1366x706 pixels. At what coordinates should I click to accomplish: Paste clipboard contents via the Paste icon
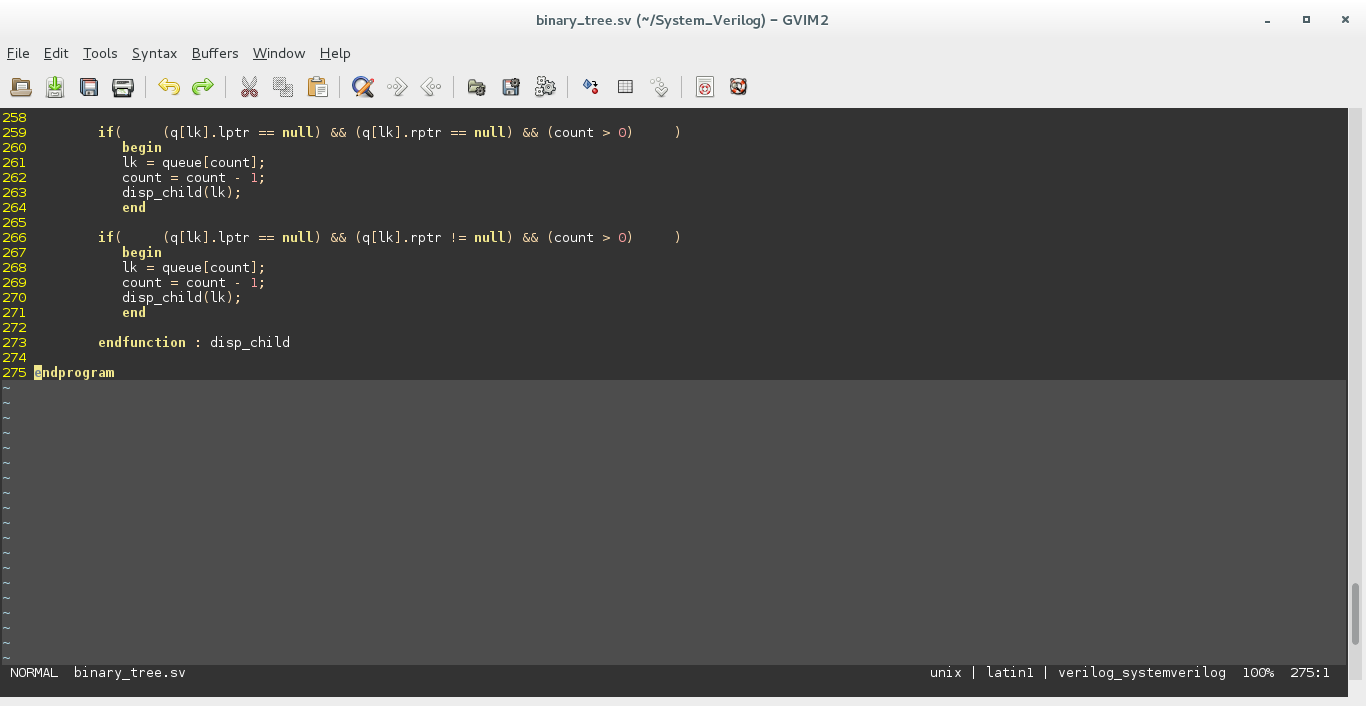(x=317, y=87)
